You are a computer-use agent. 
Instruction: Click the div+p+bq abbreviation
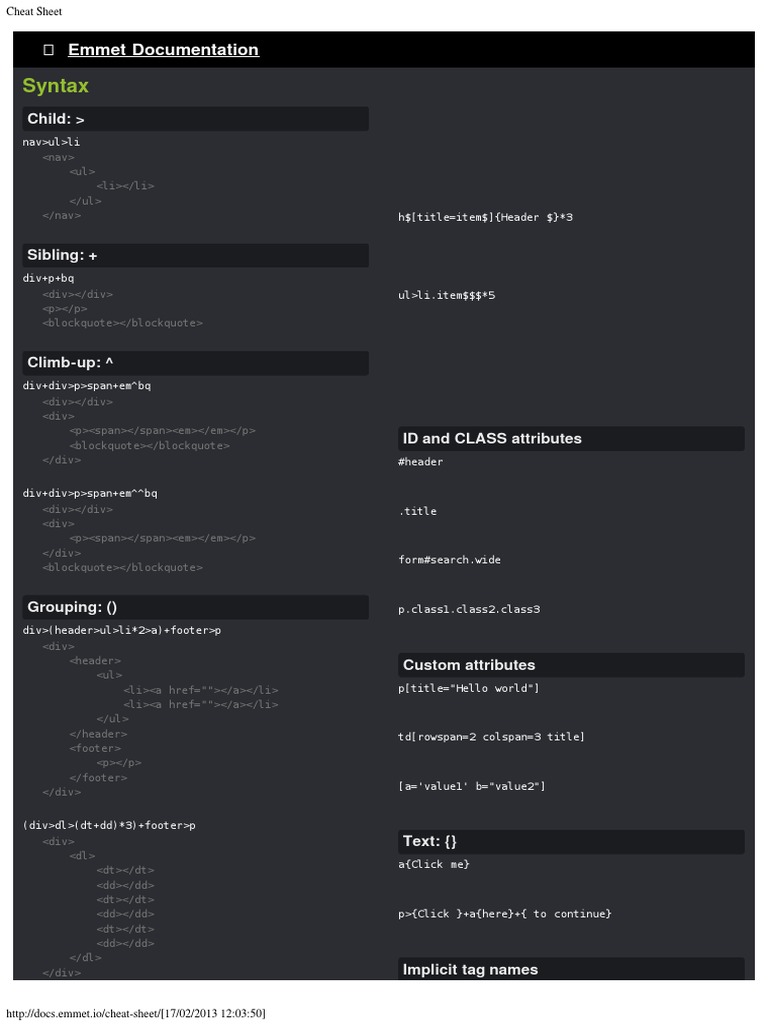point(48,278)
